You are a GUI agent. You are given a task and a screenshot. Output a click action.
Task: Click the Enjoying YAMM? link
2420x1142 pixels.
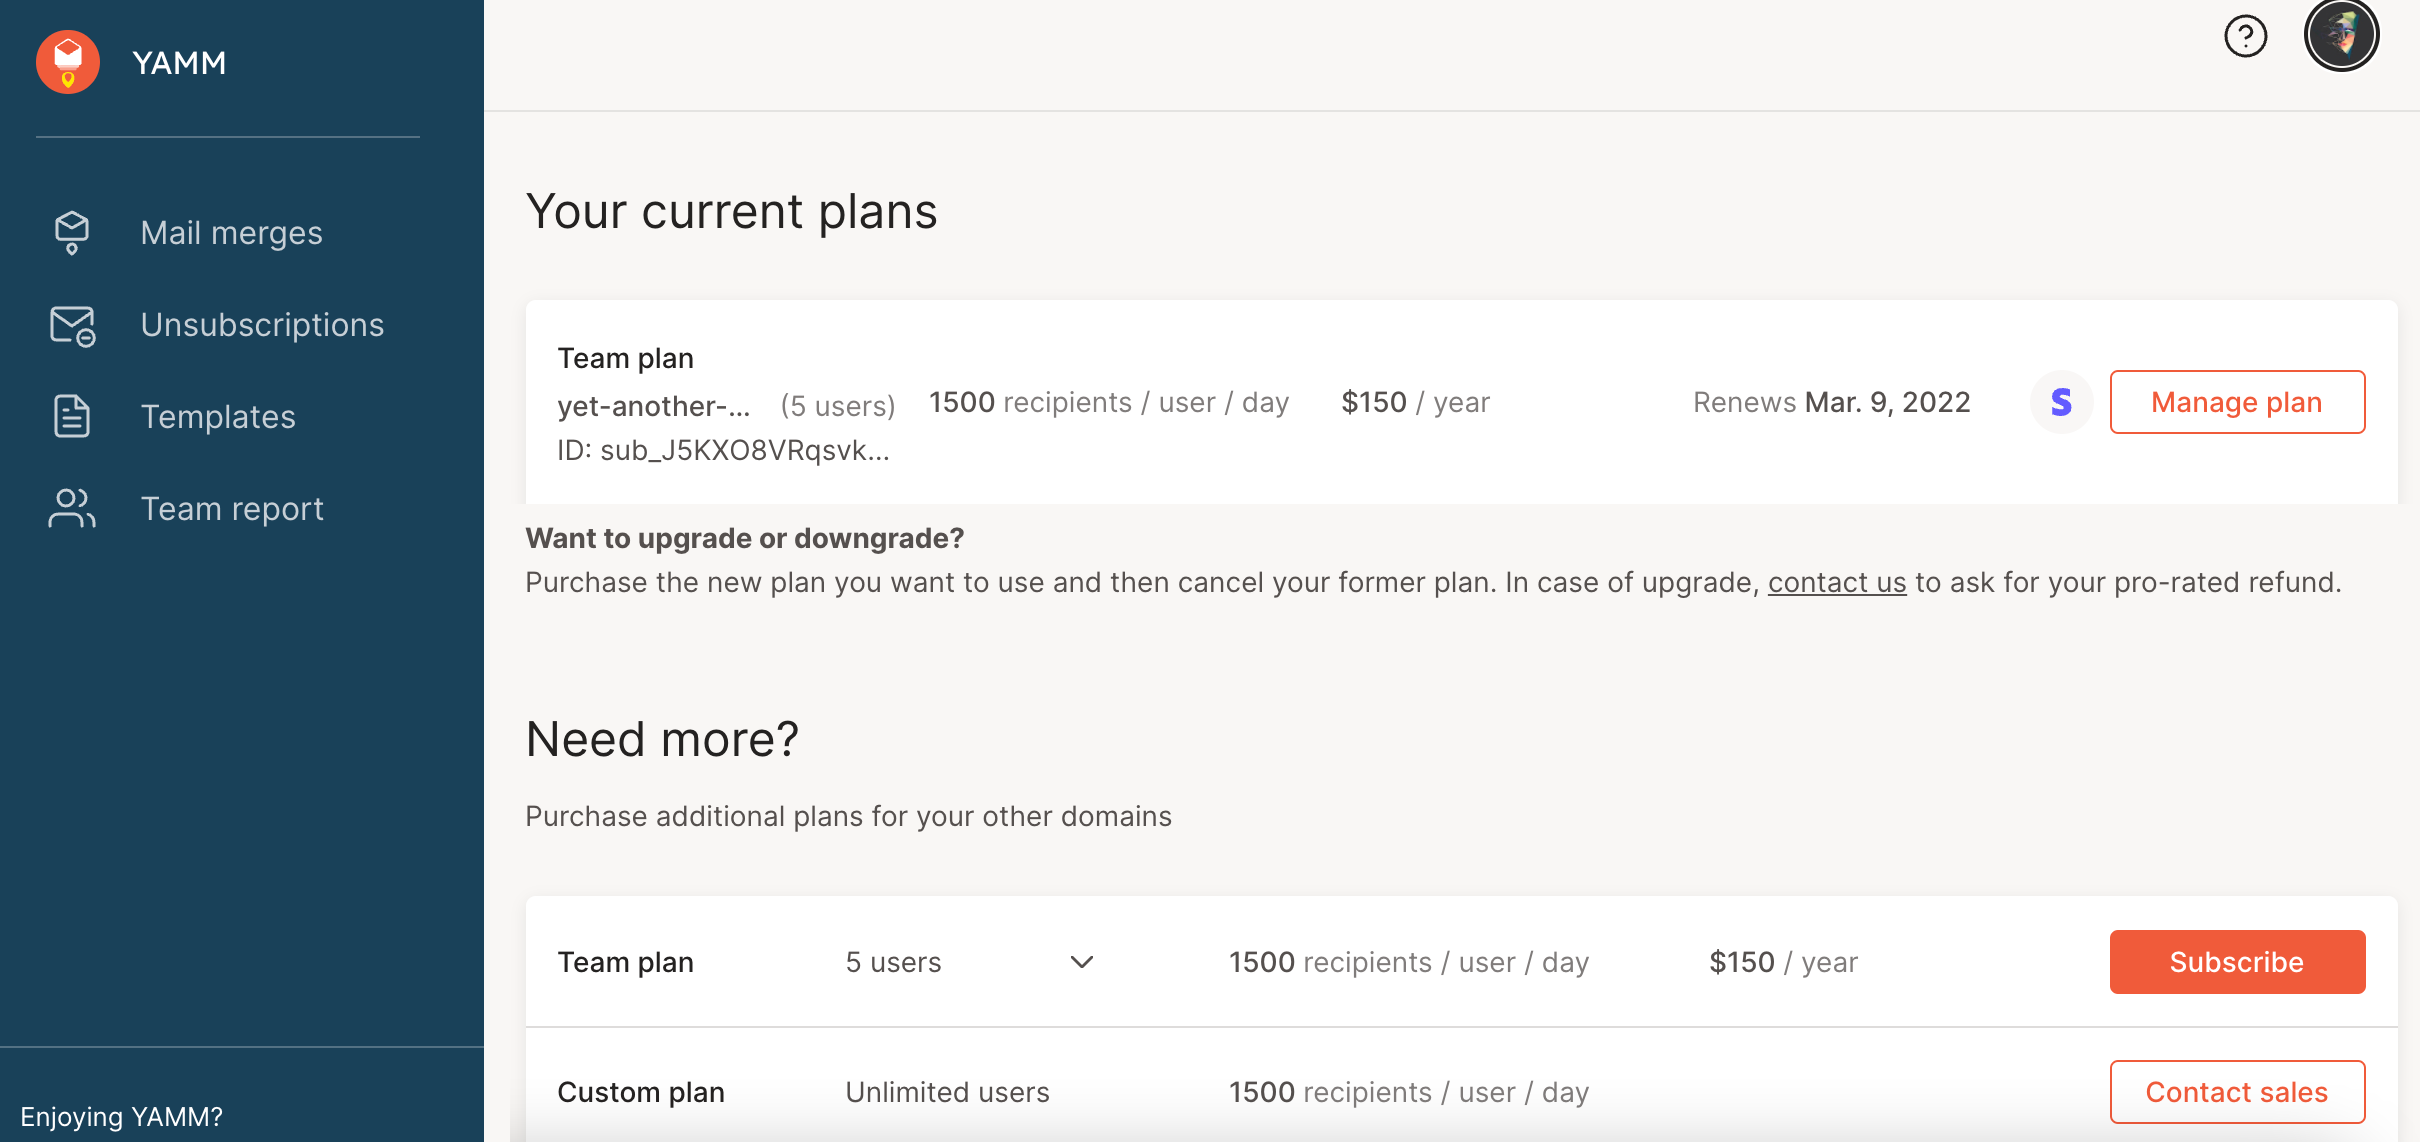click(122, 1118)
